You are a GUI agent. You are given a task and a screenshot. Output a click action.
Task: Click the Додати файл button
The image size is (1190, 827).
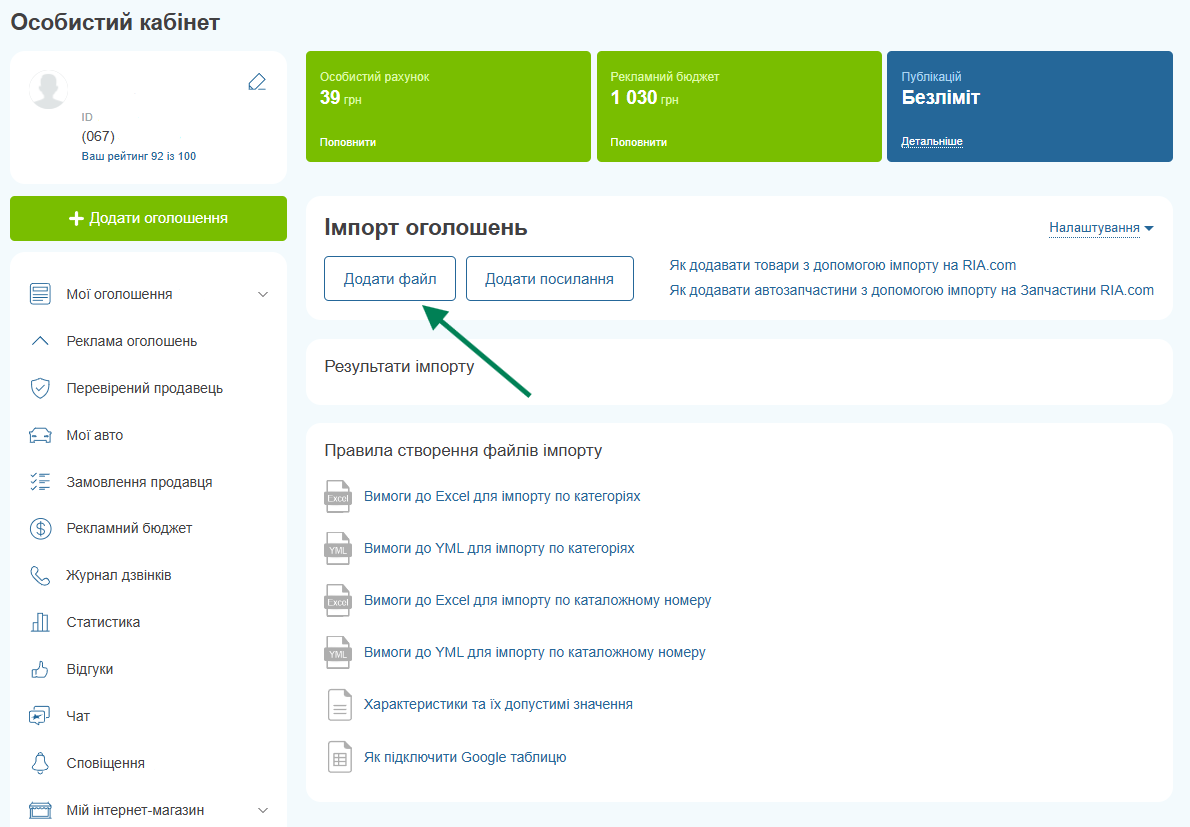[x=390, y=278]
